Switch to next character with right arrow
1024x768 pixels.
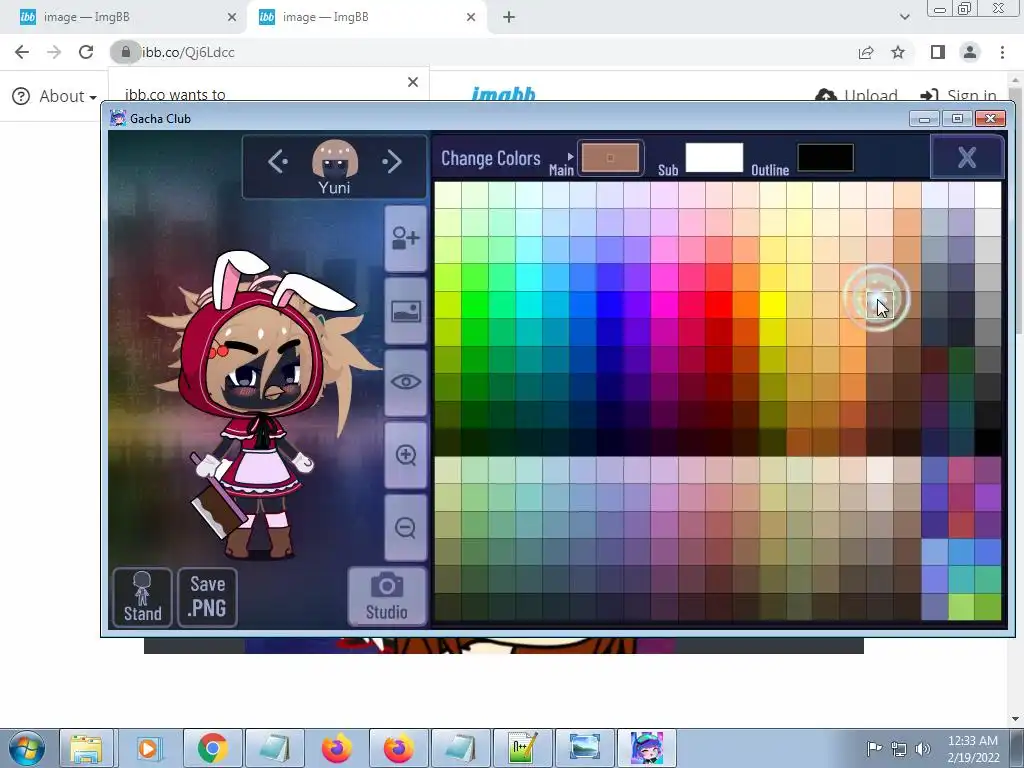coord(392,161)
